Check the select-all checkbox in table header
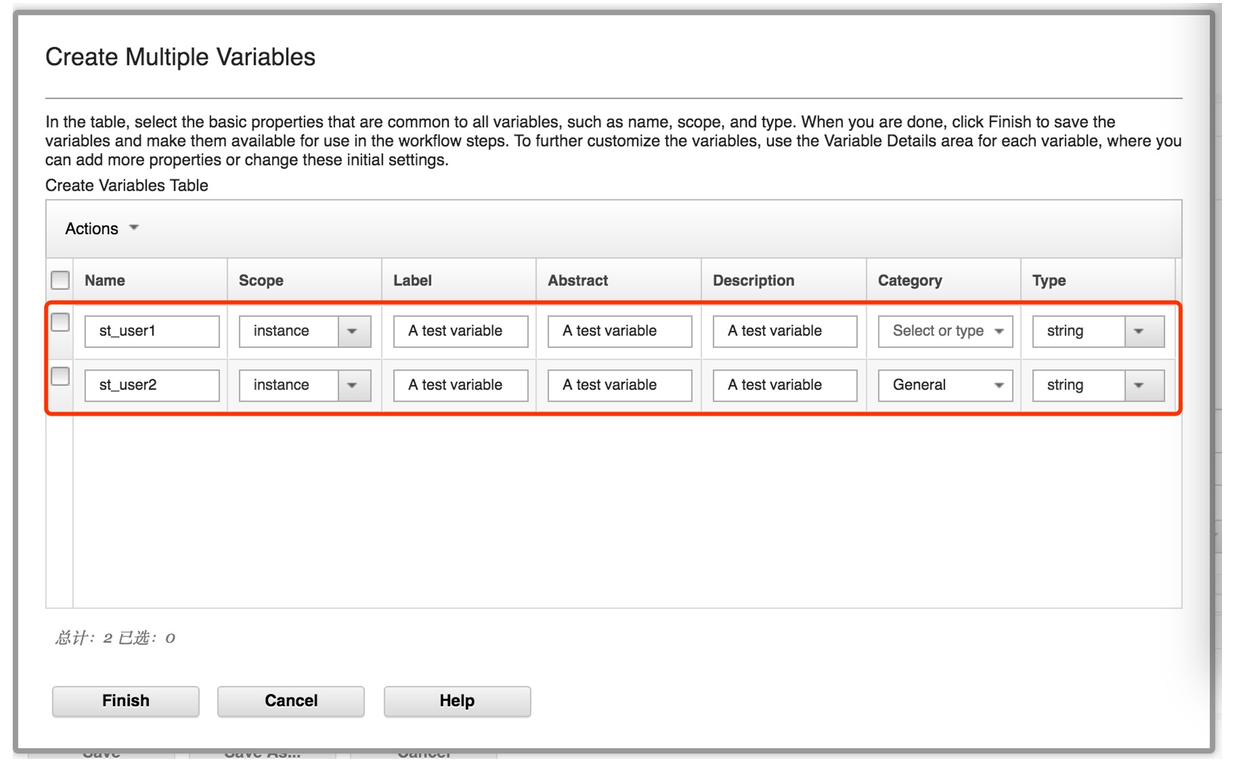Image resolution: width=1236 pixels, height=768 pixels. tap(58, 280)
